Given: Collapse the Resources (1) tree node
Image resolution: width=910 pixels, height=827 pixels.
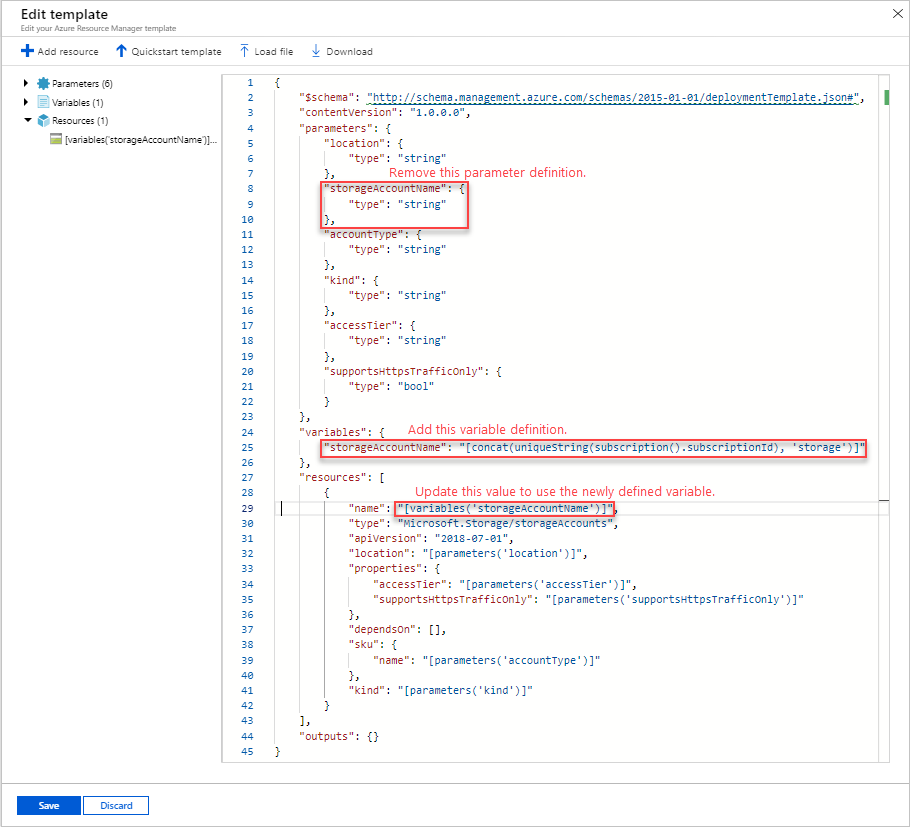Looking at the screenshot, I should point(27,120).
